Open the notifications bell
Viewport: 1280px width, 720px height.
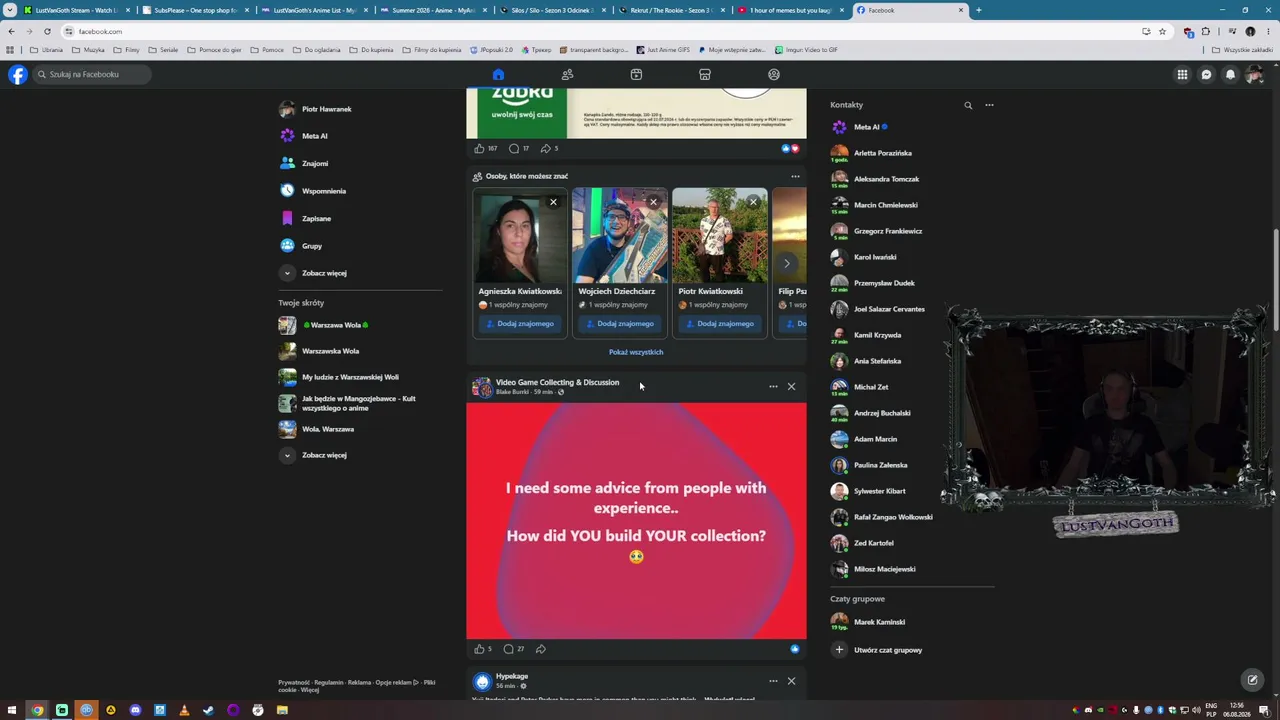1230,74
